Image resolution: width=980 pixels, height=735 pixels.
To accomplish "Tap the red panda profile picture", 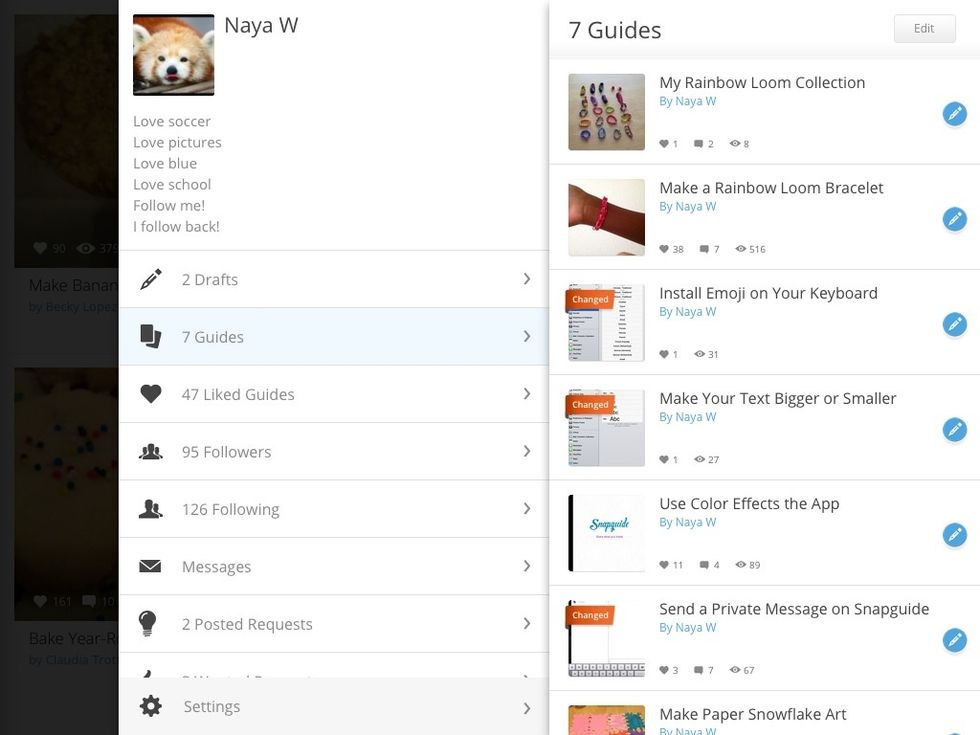I will click(174, 55).
